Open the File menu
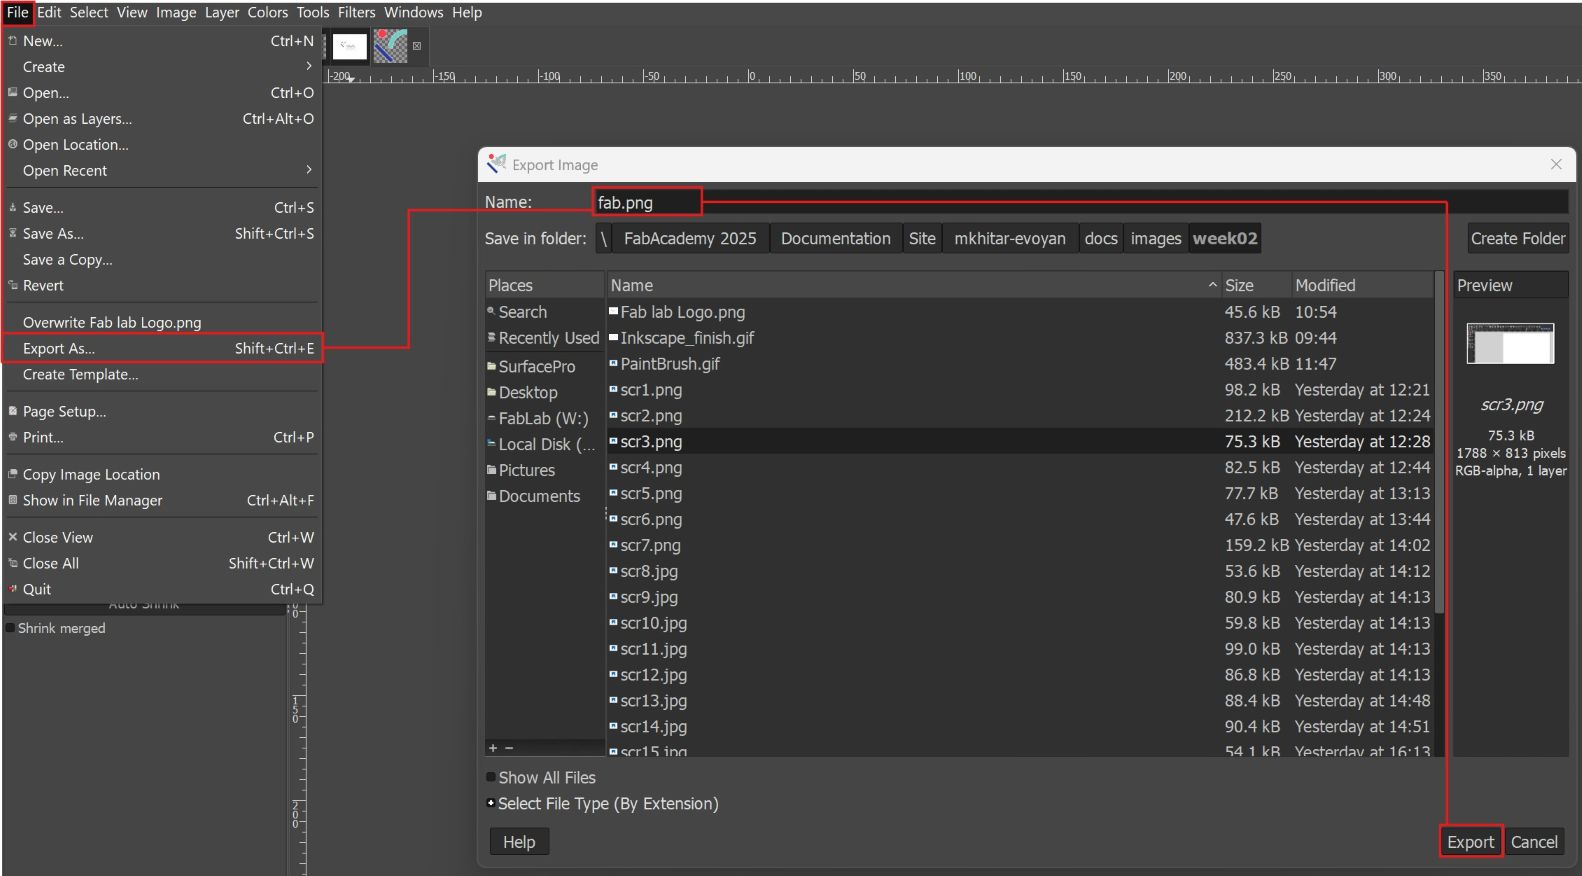The width and height of the screenshot is (1582, 876). coord(17,12)
